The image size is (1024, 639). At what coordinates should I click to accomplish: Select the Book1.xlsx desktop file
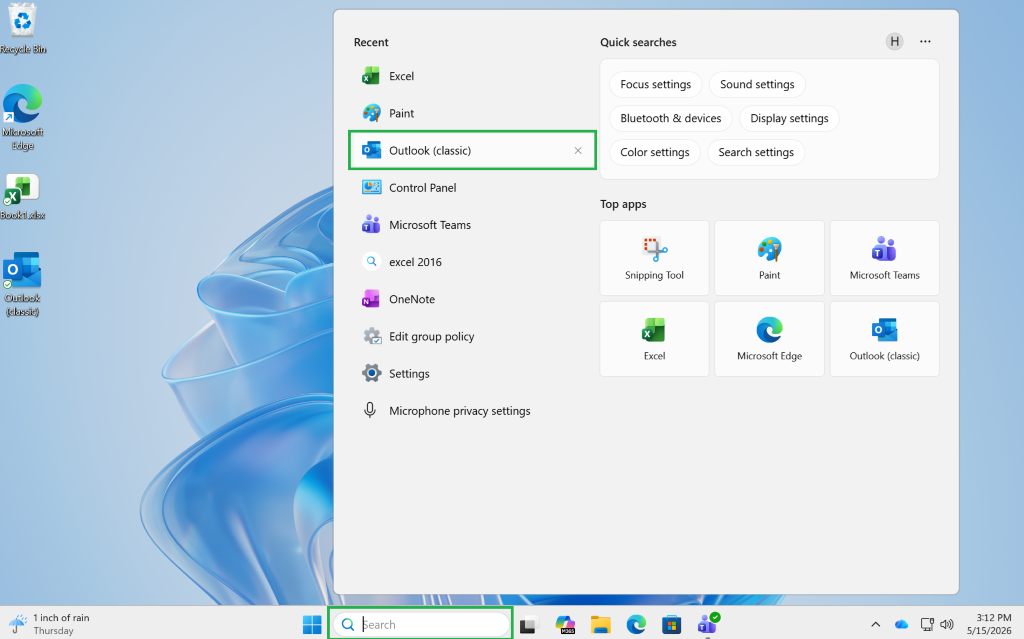[x=23, y=197]
